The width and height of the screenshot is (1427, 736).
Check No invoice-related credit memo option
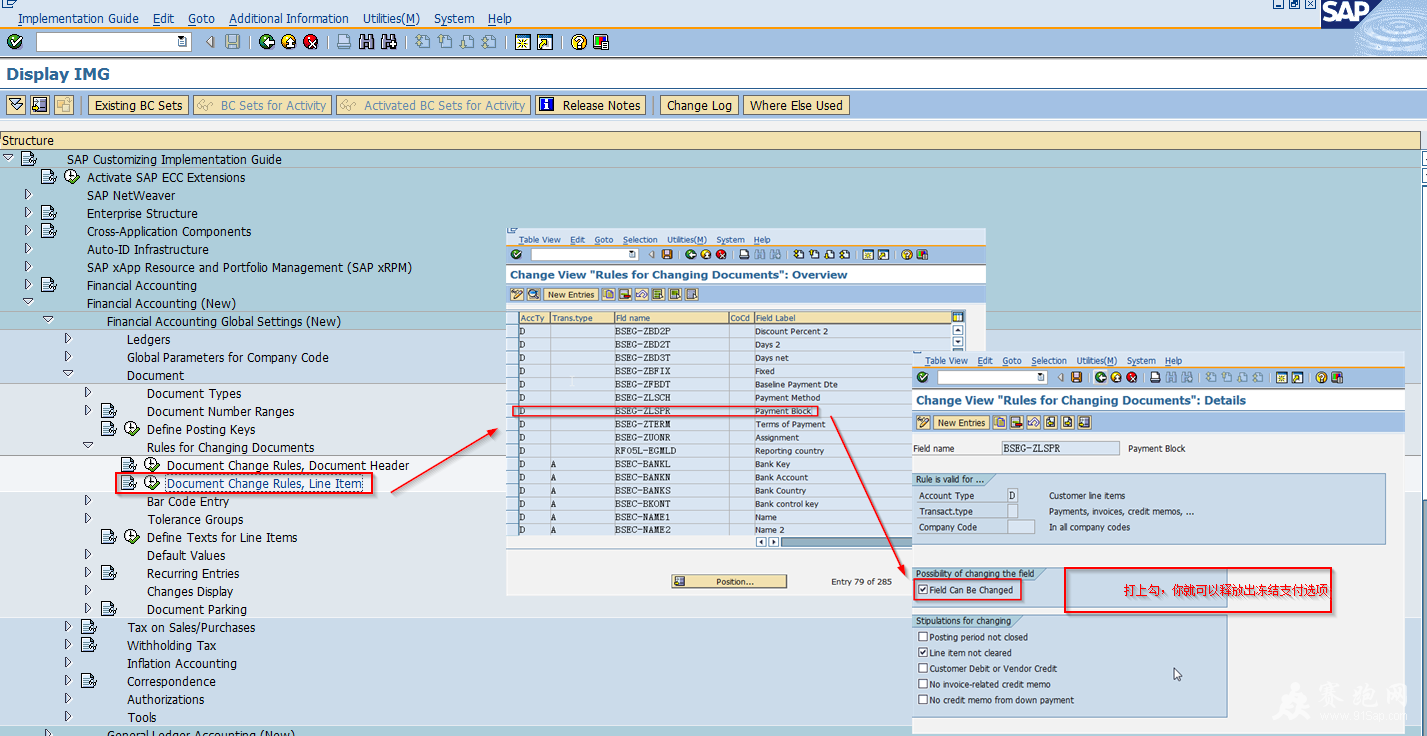[x=922, y=684]
